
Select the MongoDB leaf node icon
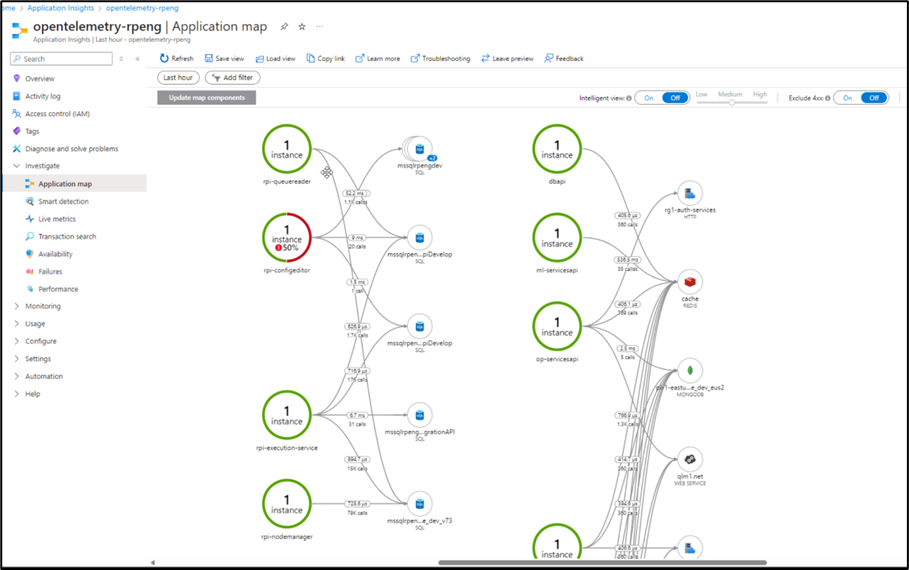[690, 370]
